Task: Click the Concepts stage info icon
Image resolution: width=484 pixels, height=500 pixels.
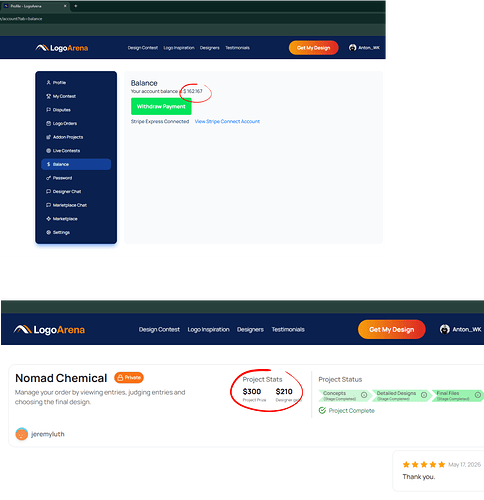Action: point(364,395)
